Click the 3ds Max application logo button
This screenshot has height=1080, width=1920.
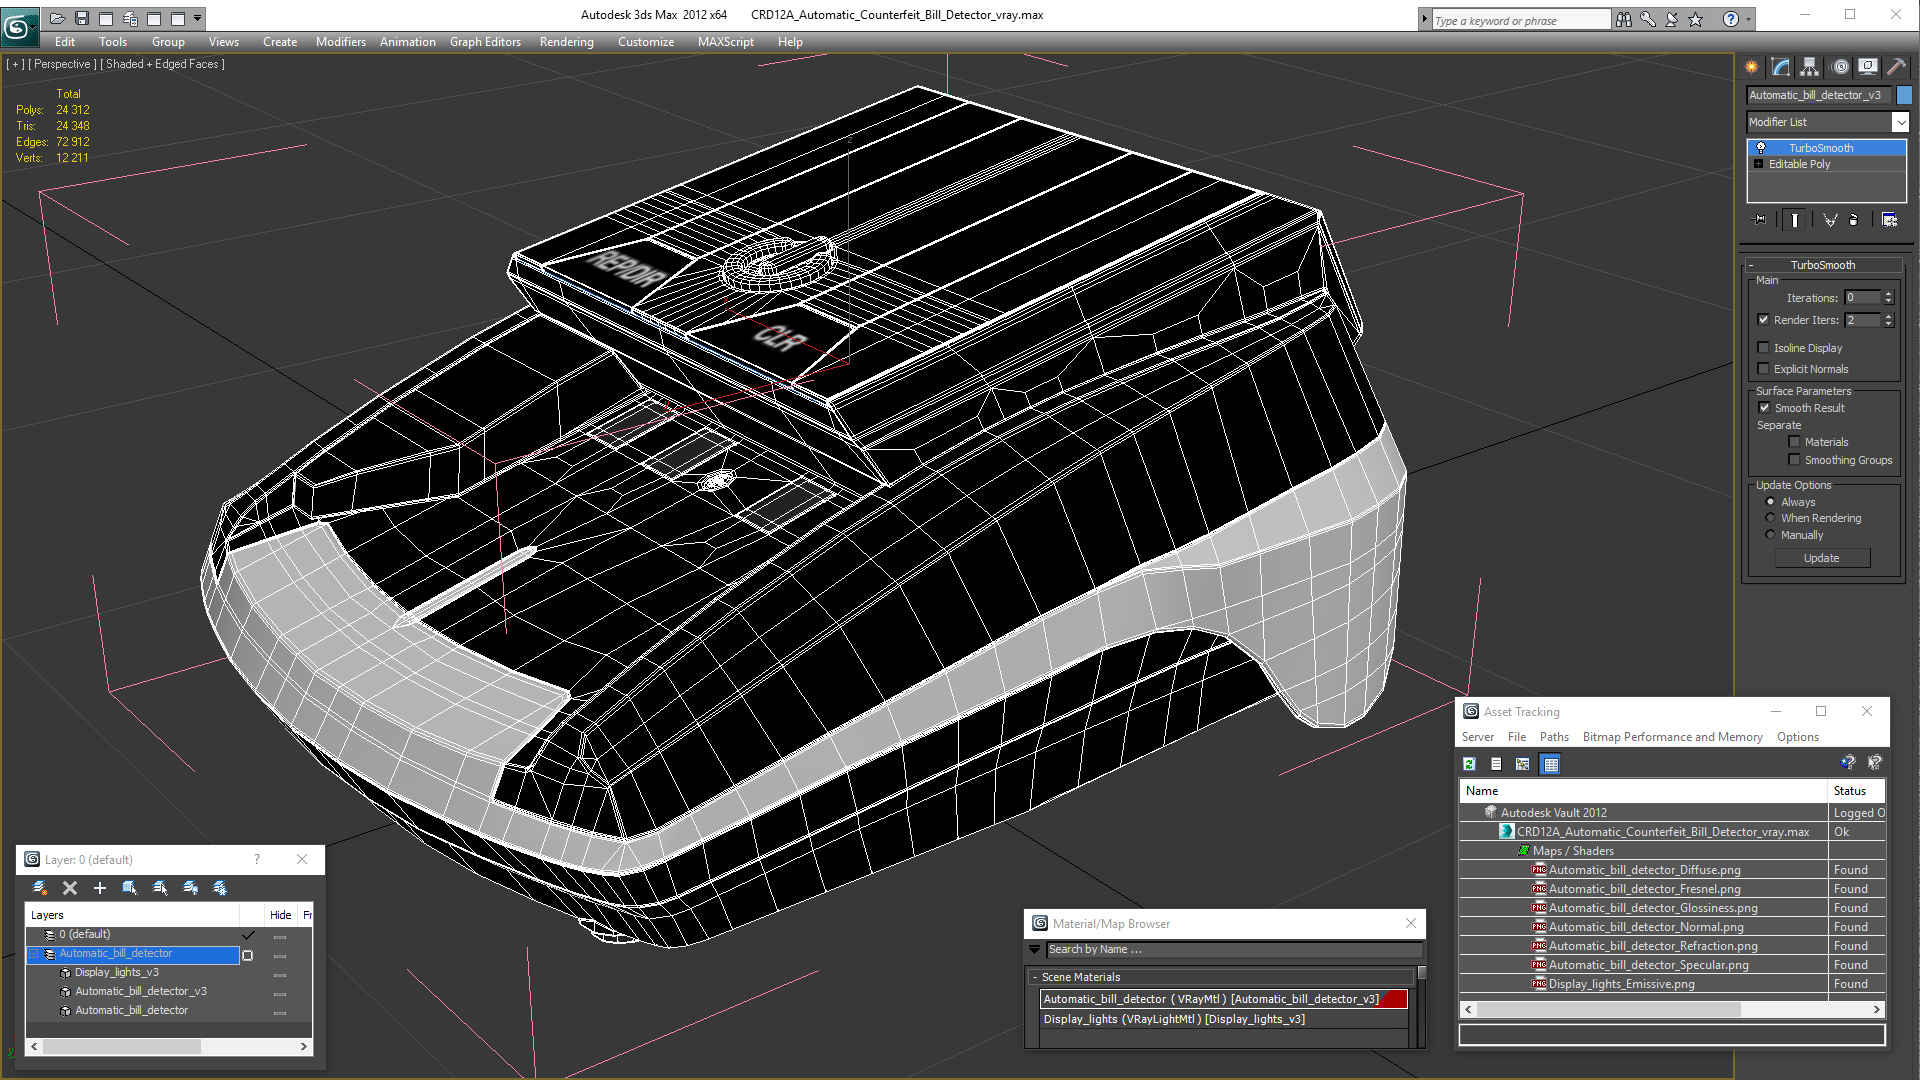(19, 26)
